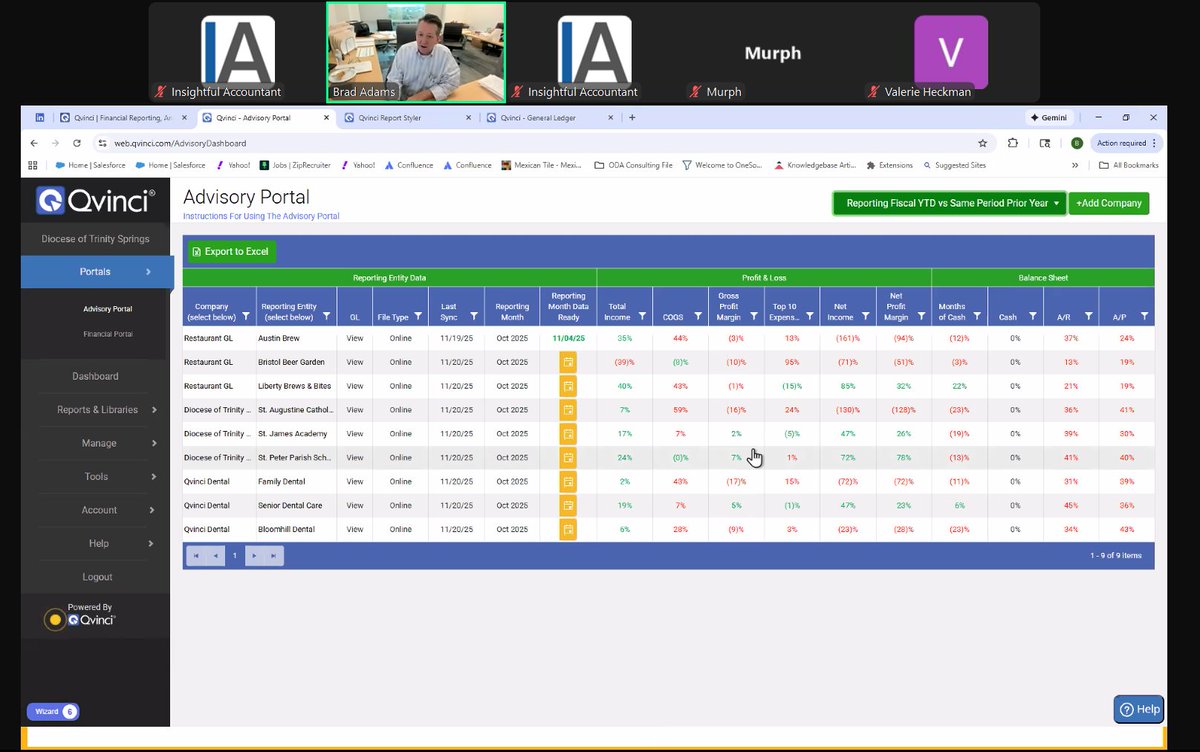Open Gemini from the browser toolbar

coord(1048,117)
